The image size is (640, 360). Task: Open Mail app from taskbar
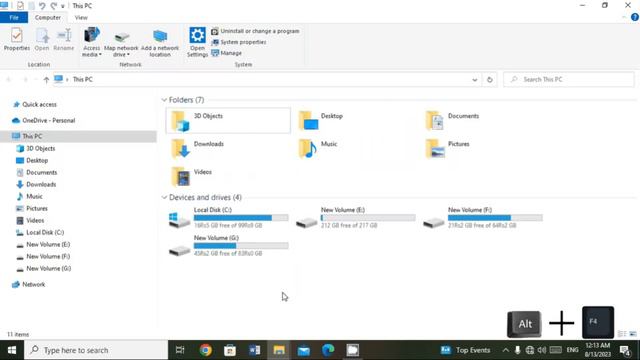[x=304, y=350]
